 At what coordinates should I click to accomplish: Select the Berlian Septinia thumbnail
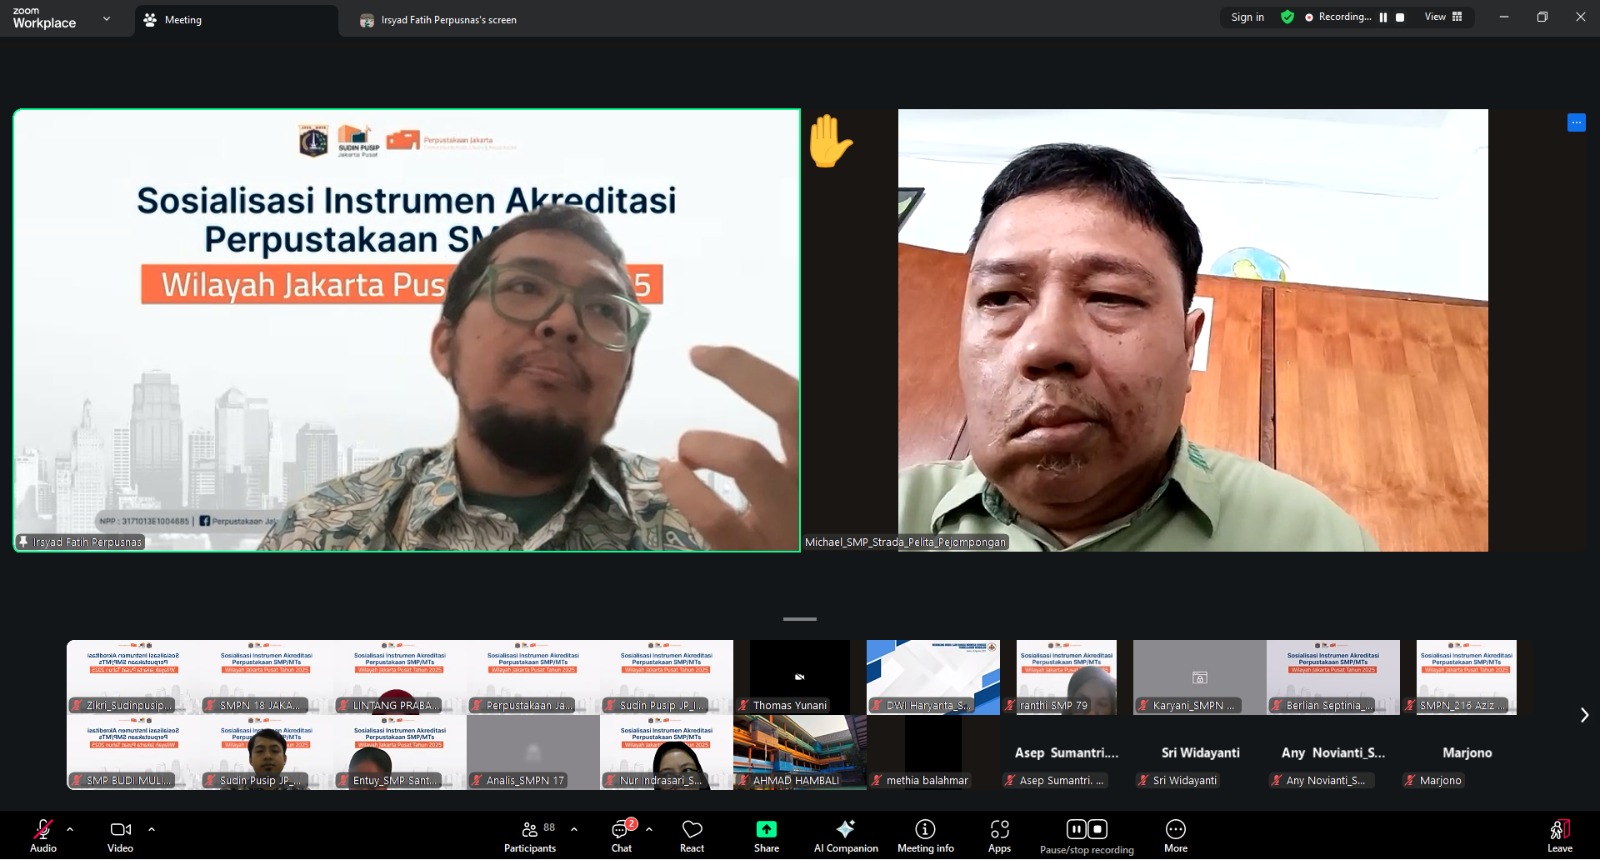click(1333, 677)
